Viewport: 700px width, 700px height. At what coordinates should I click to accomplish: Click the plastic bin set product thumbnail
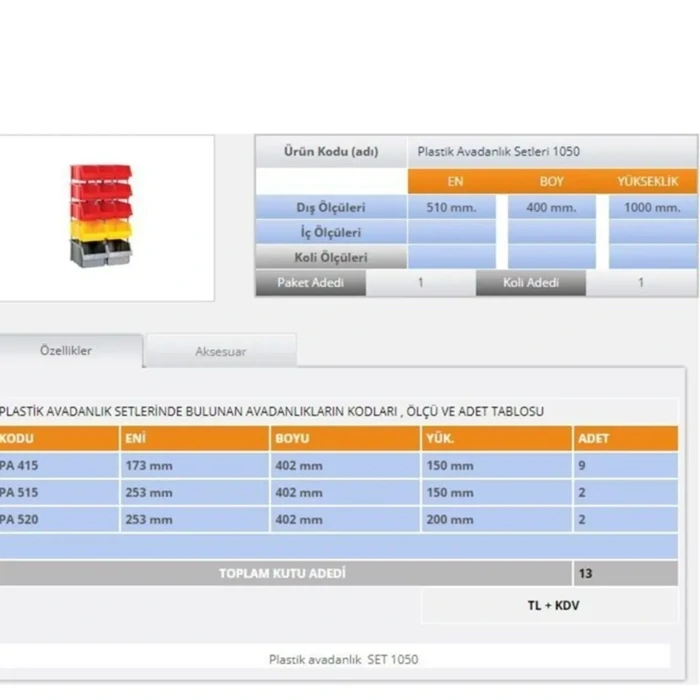click(x=101, y=215)
